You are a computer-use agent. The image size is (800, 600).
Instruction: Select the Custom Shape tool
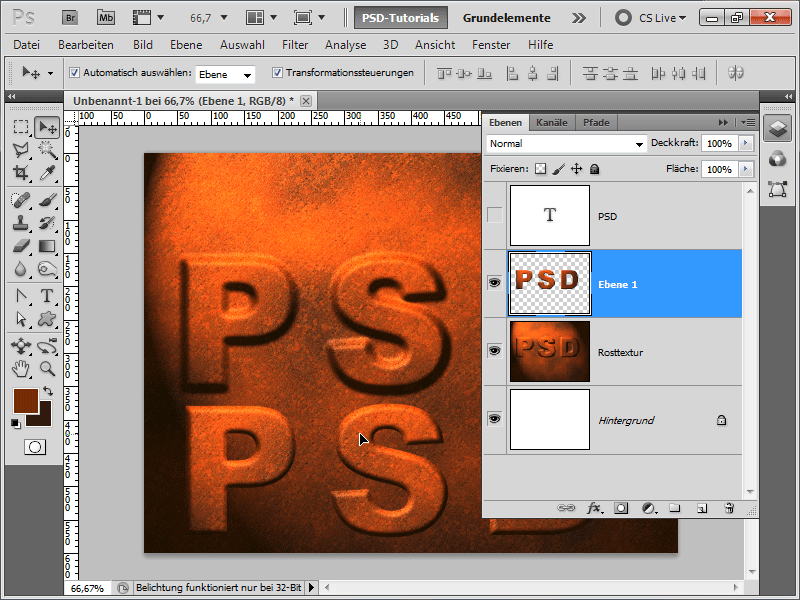47,319
